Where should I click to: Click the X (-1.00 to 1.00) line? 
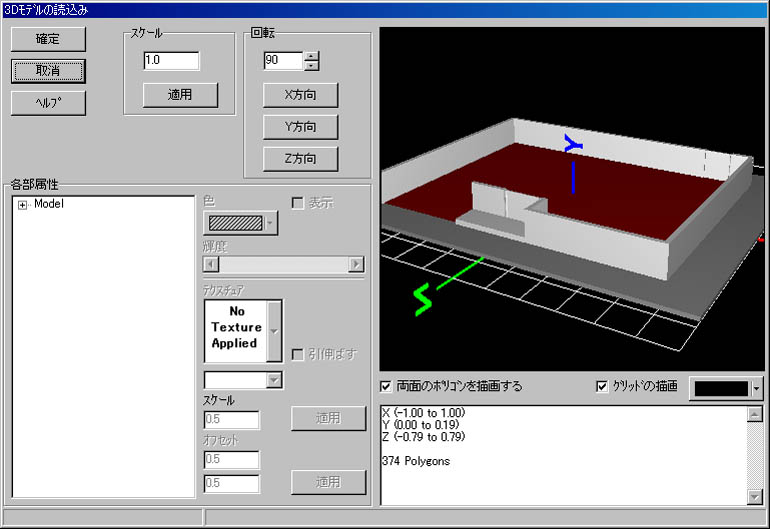(423, 413)
